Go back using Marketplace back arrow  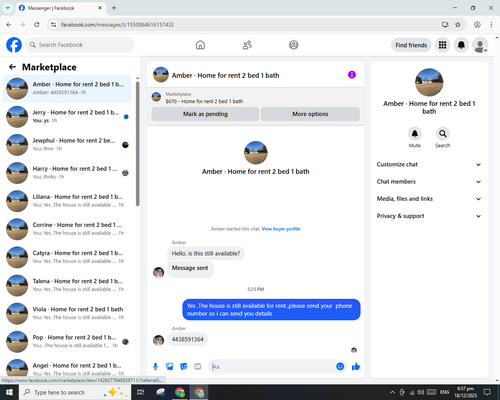(x=12, y=67)
